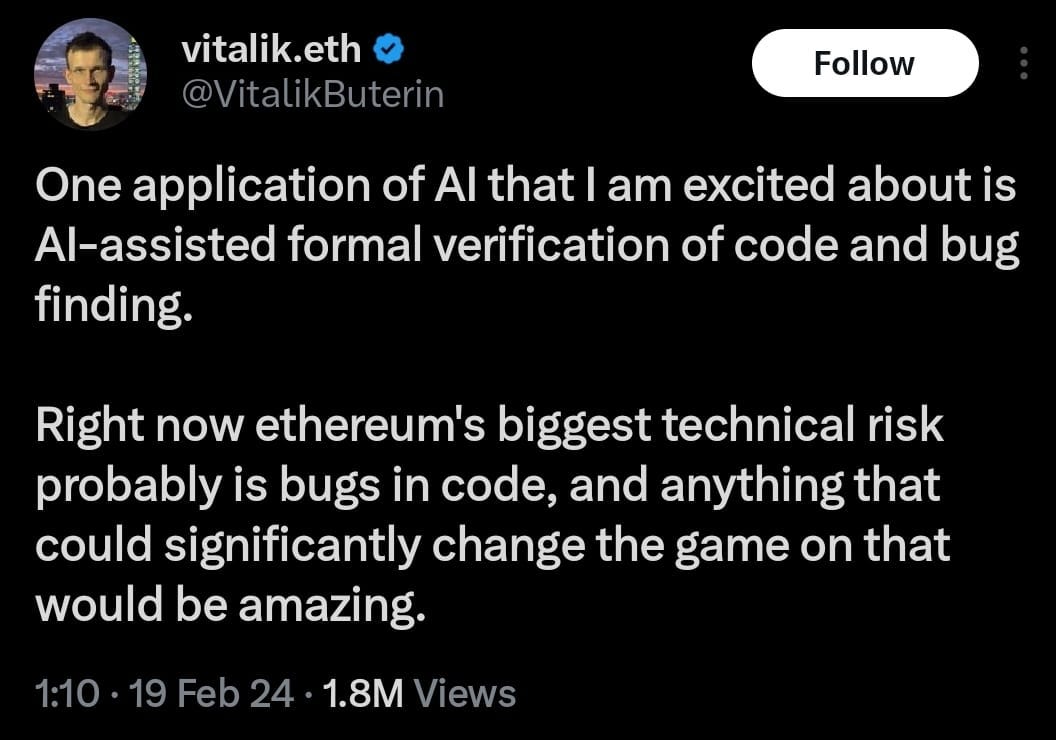Image resolution: width=1056 pixels, height=740 pixels.
Task: Click the word "finding." in the tweet
Action: (112, 306)
